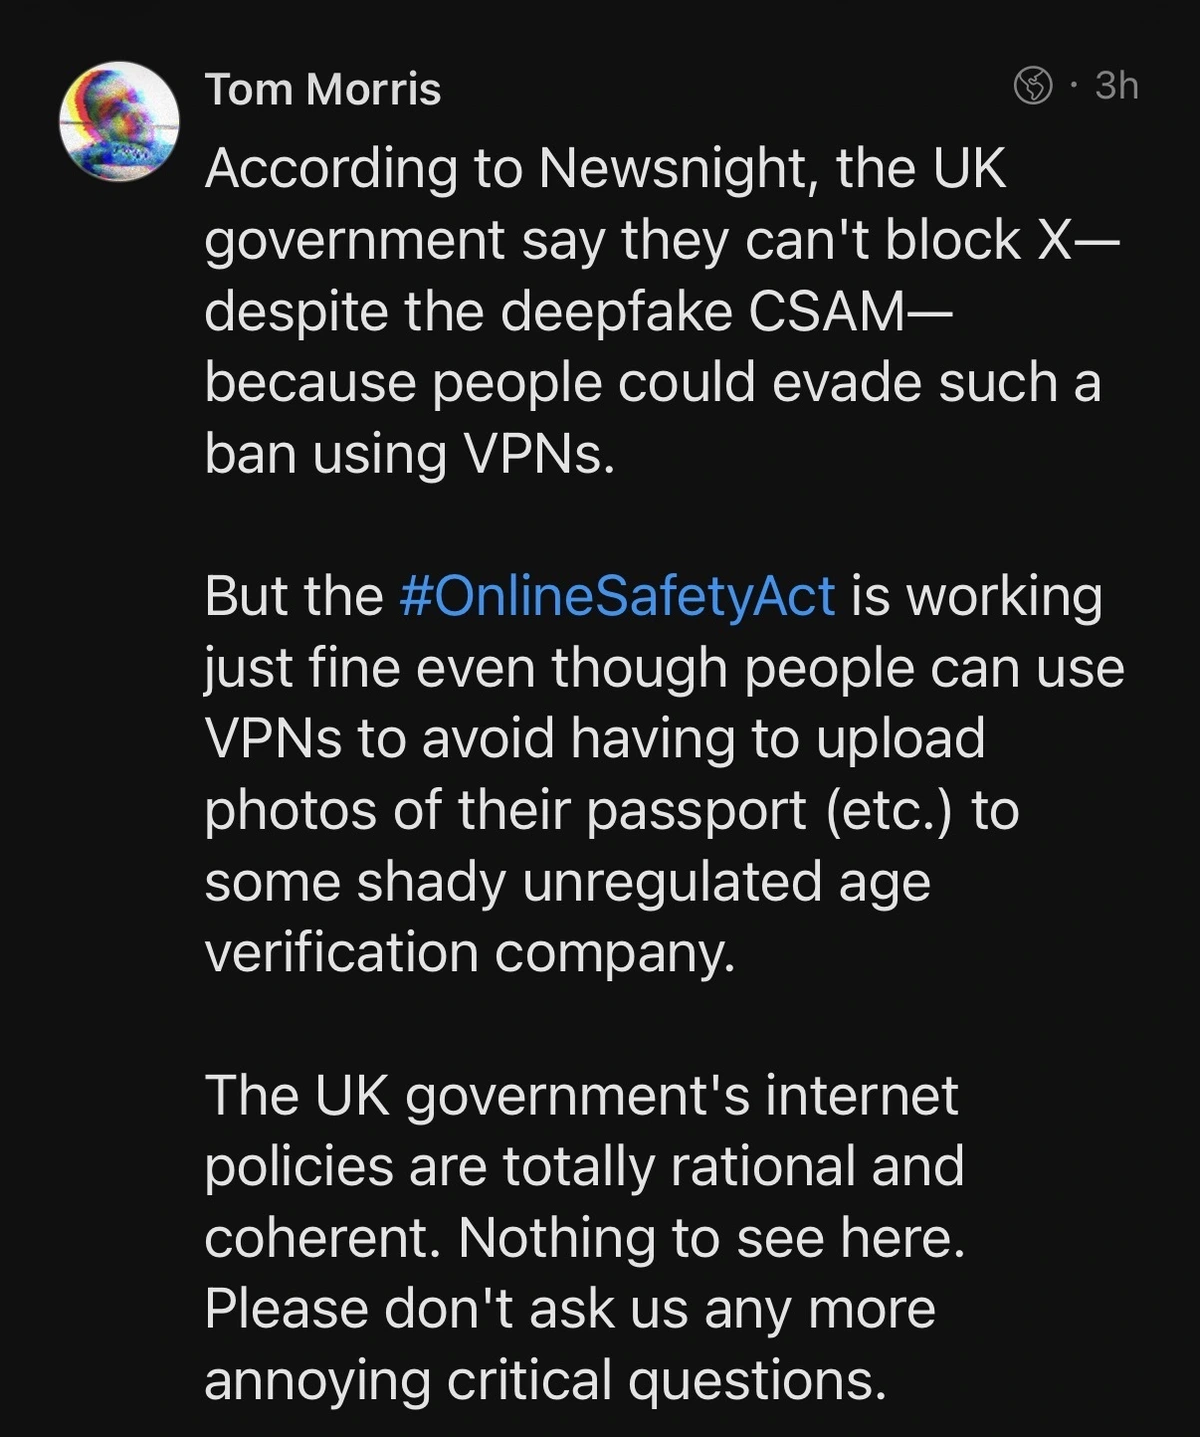Screen dimensions: 1200x1437
Task: Click the globe public visibility icon
Action: click(1033, 86)
